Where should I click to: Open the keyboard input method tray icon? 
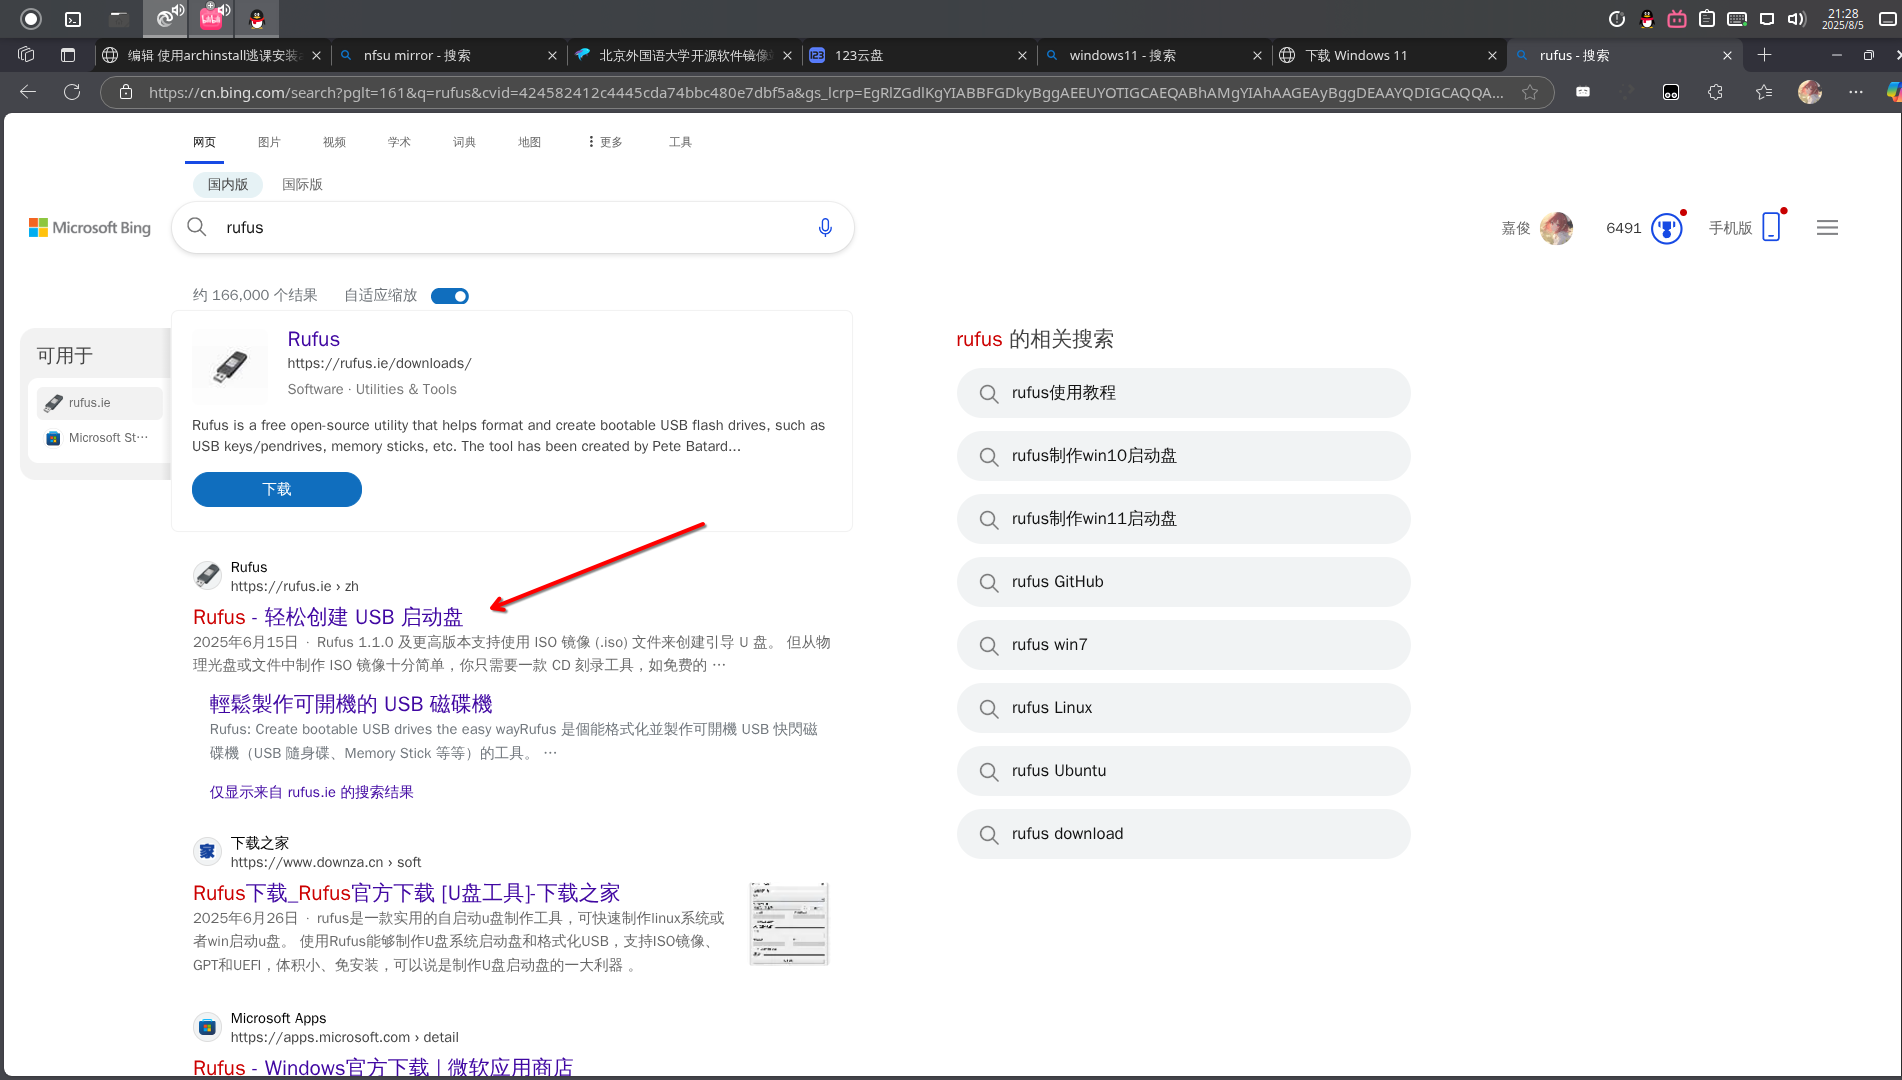point(1737,18)
